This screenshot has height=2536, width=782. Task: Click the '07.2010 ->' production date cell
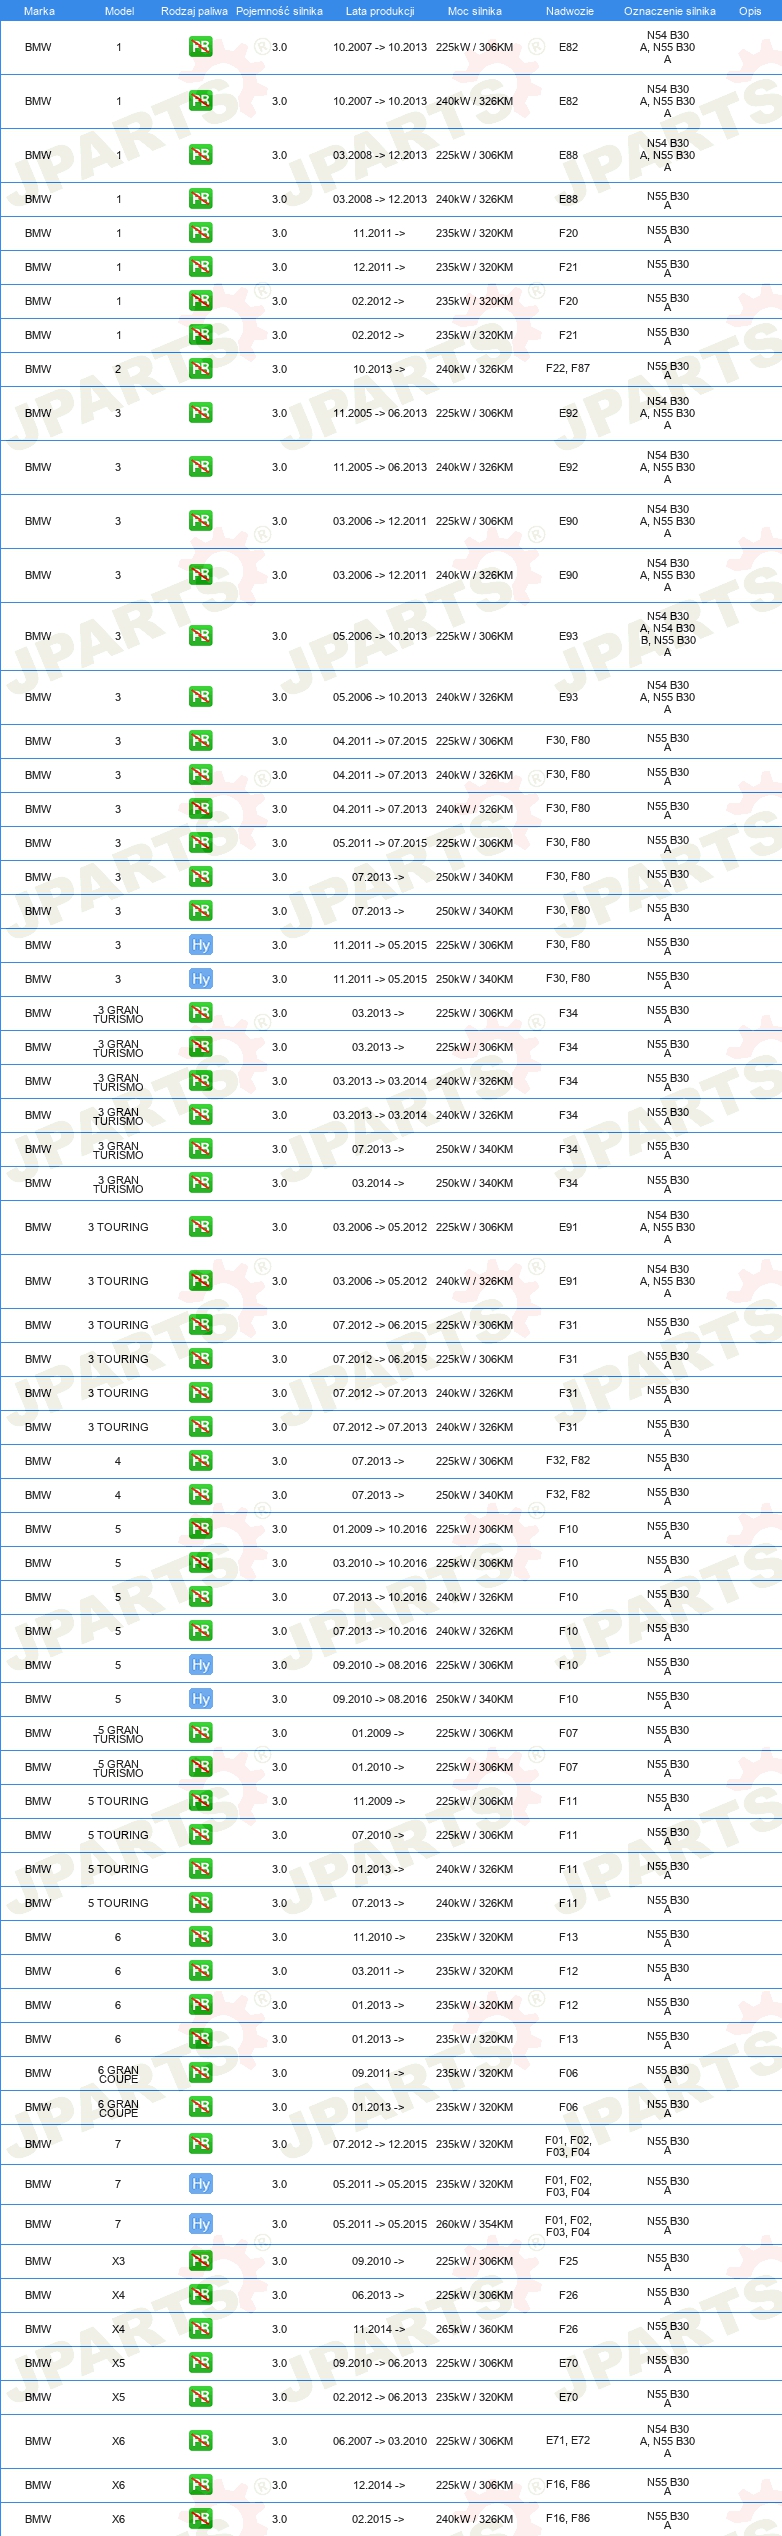378,1835
